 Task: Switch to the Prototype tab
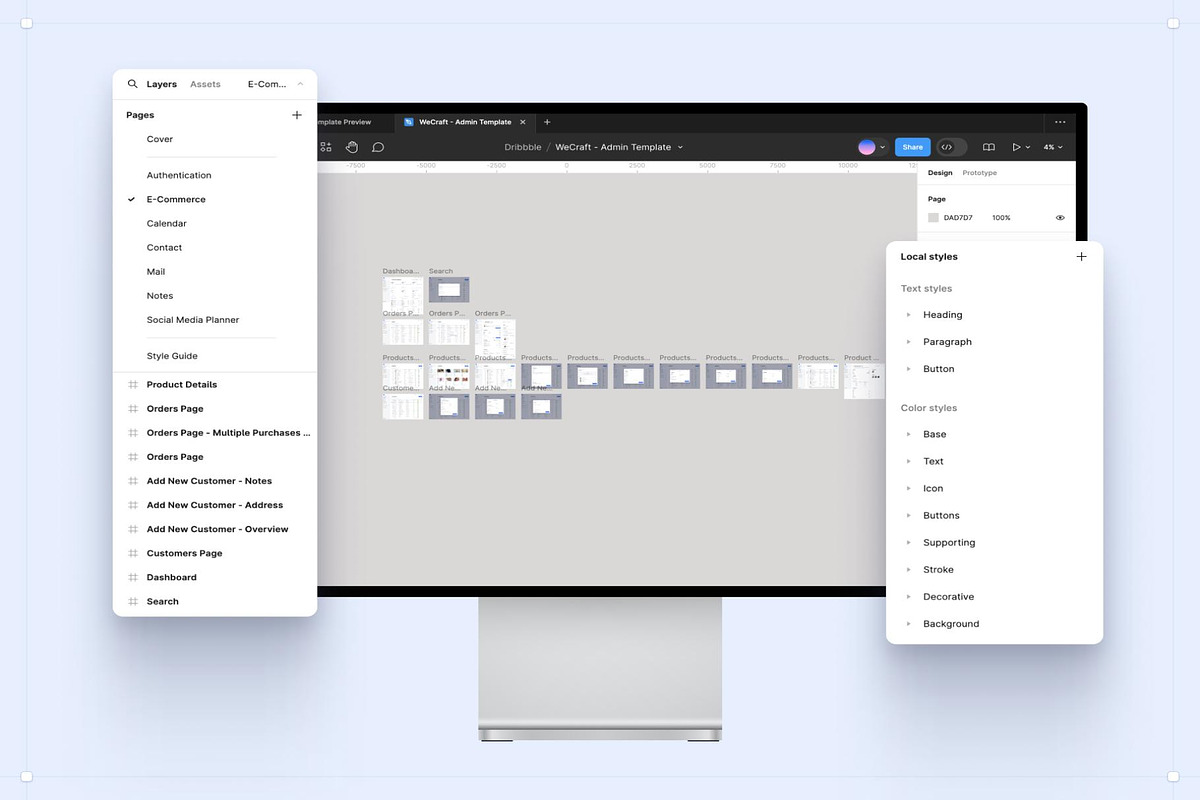click(x=980, y=173)
